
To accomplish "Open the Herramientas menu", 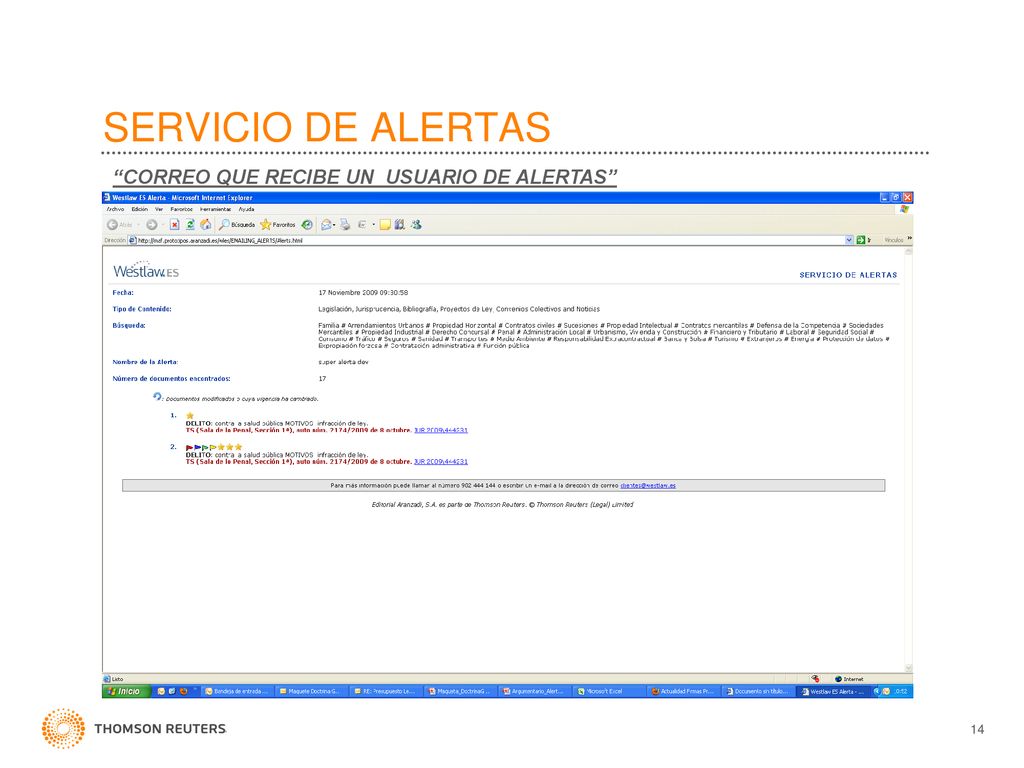I will 216,210.
